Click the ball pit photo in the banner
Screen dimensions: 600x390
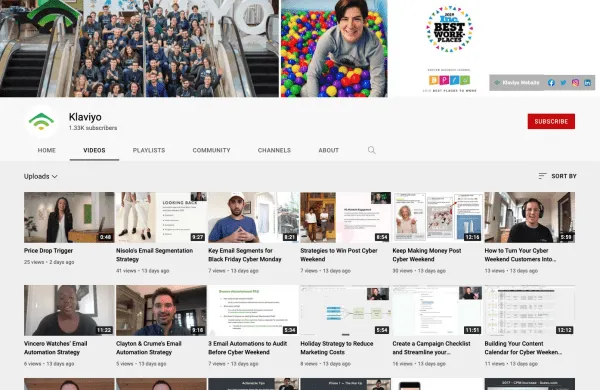334,48
